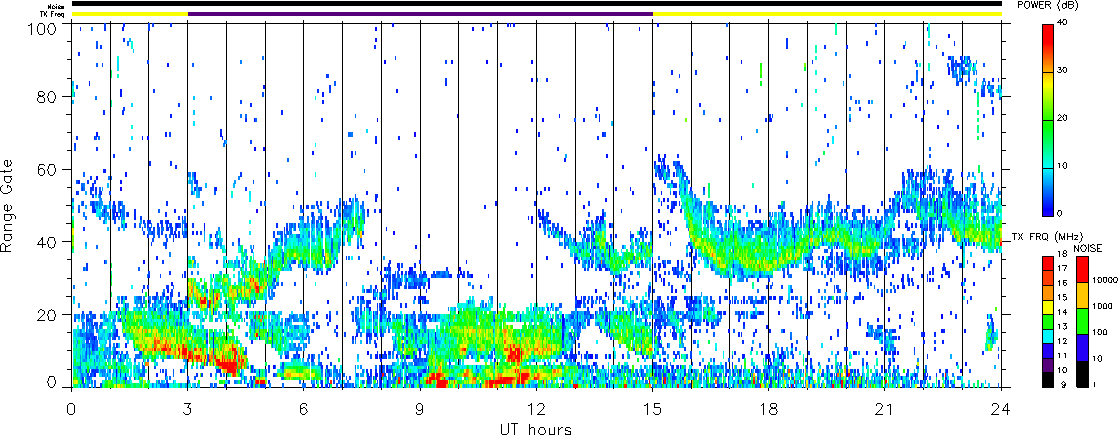Click the black swatch of the NOISE legend

[x=1082, y=374]
